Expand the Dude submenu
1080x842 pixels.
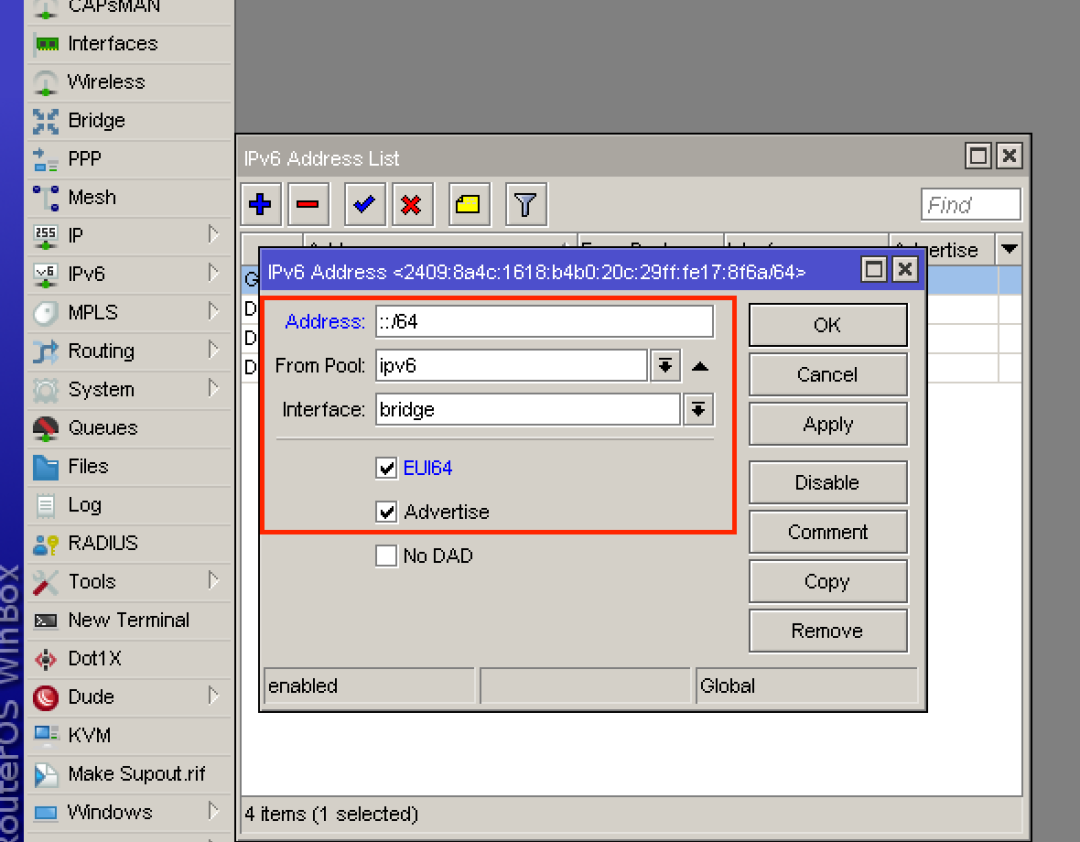tap(214, 696)
